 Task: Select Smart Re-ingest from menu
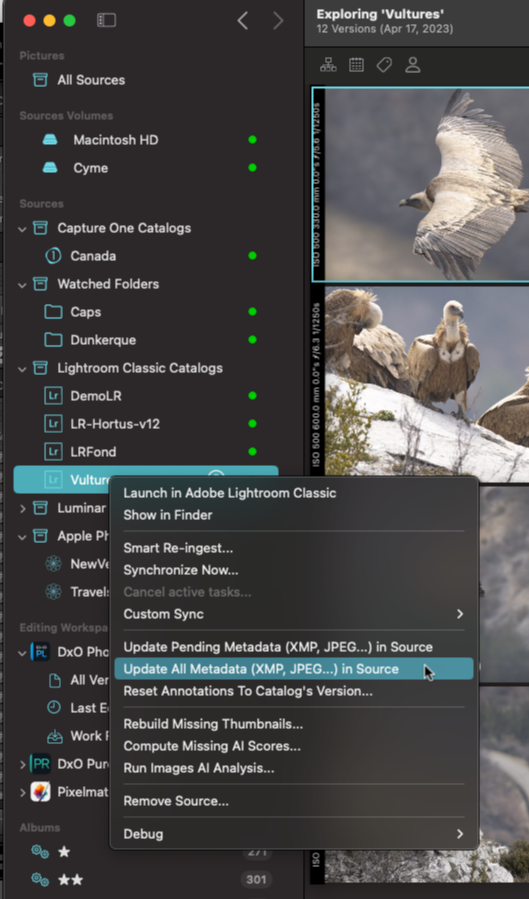coord(294,548)
